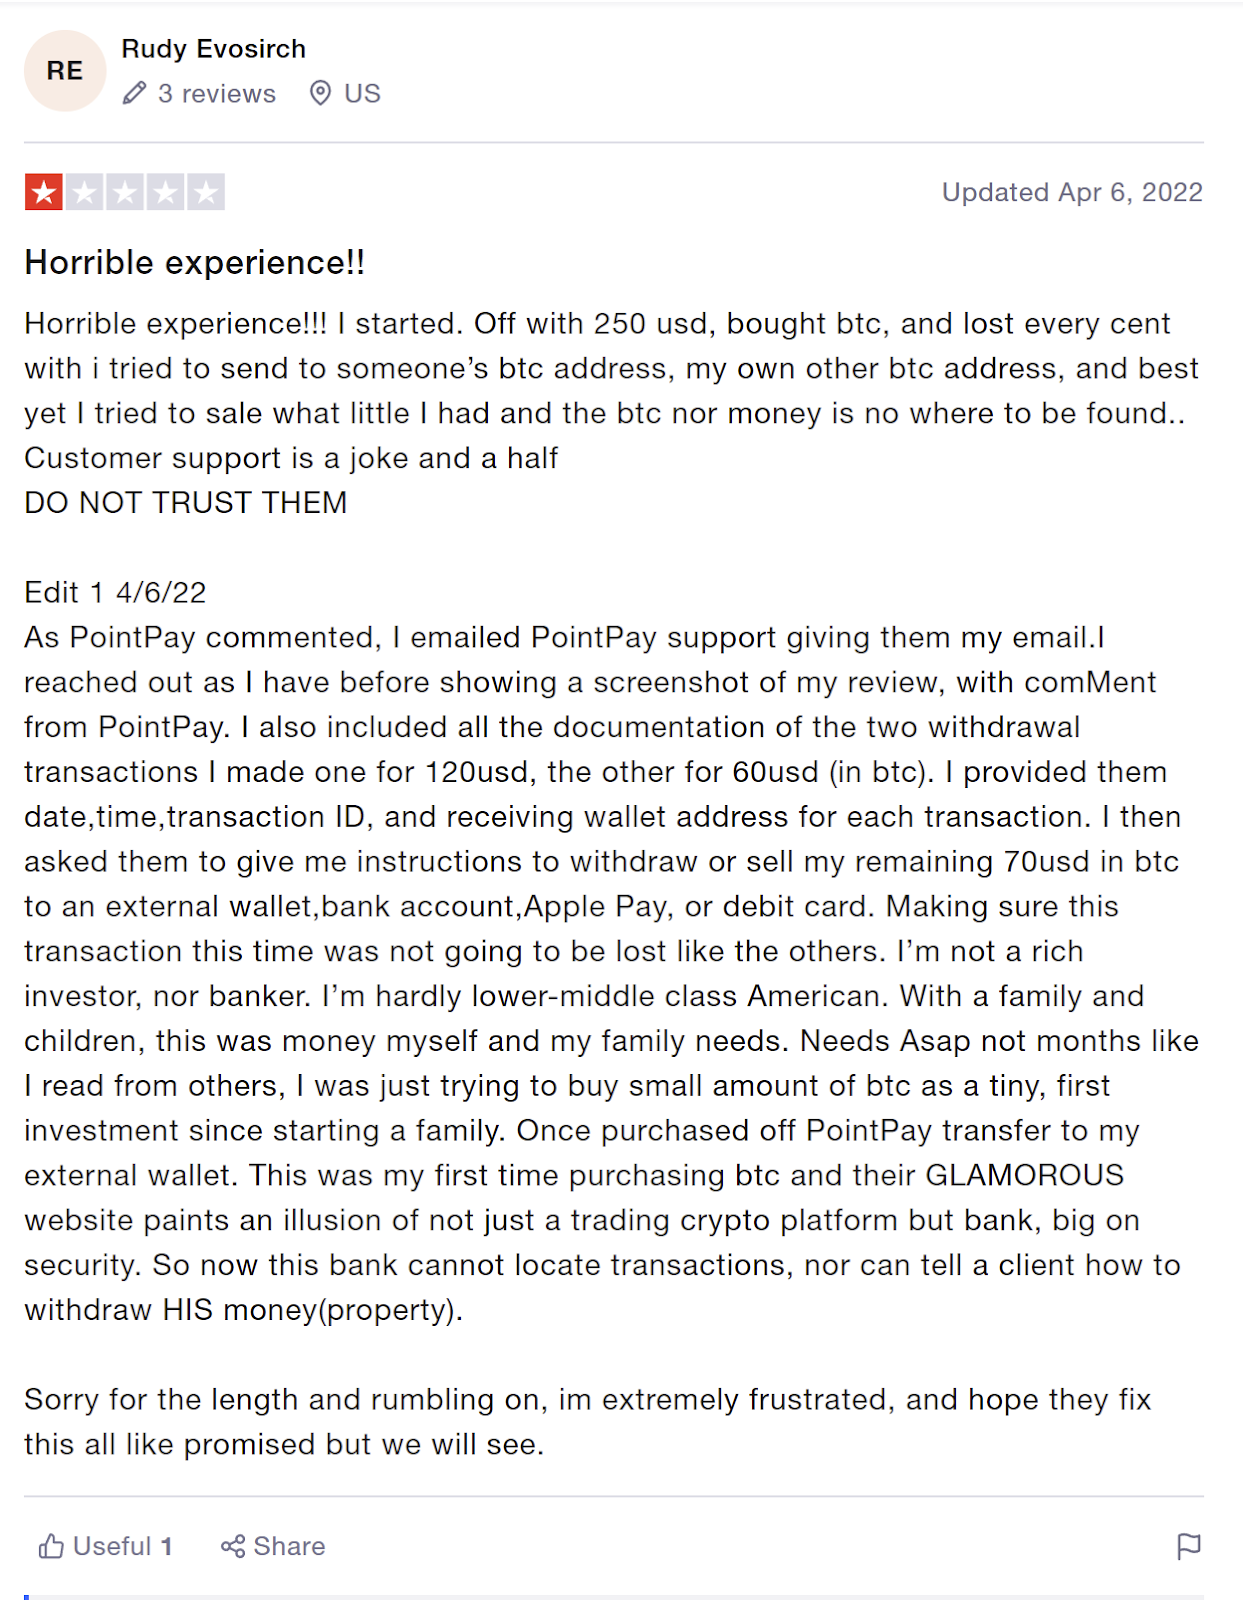Click the Edit 1 4/6/22 line
This screenshot has width=1243, height=1600.
pyautogui.click(x=116, y=593)
